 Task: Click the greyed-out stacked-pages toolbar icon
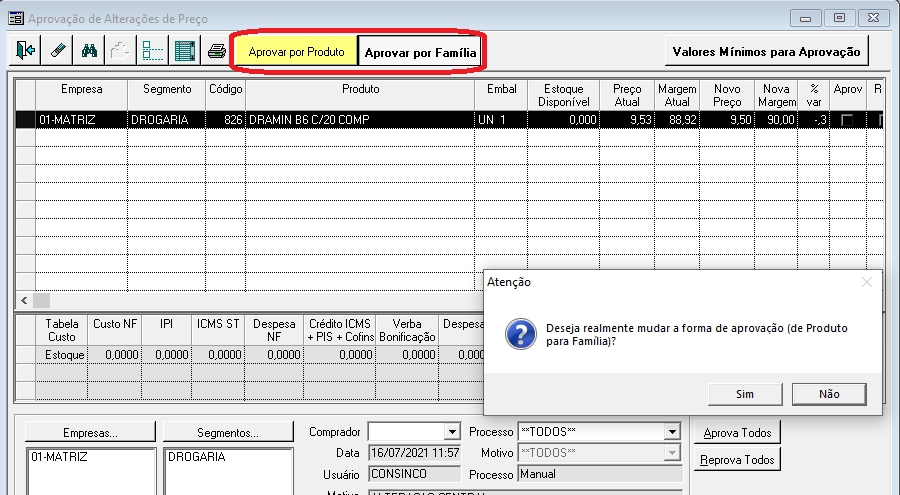pyautogui.click(x=121, y=51)
